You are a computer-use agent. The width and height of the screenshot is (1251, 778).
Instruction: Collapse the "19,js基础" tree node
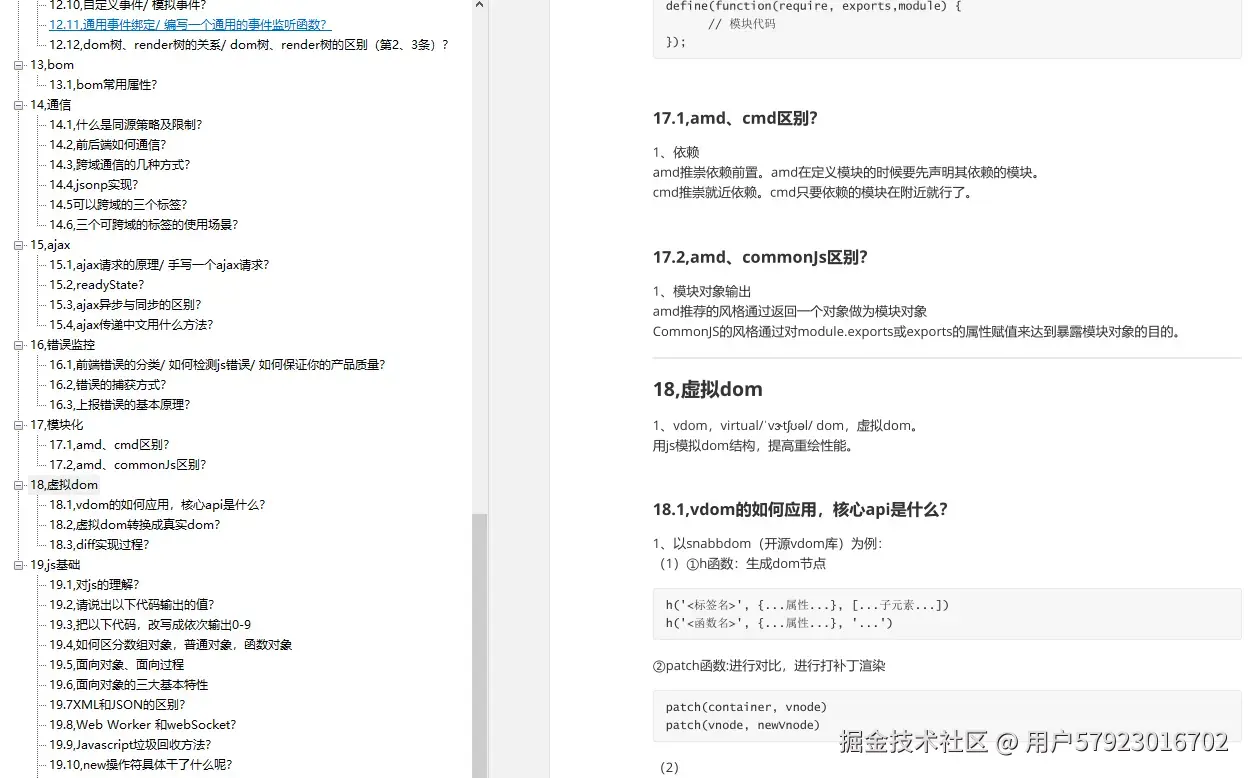[18, 564]
